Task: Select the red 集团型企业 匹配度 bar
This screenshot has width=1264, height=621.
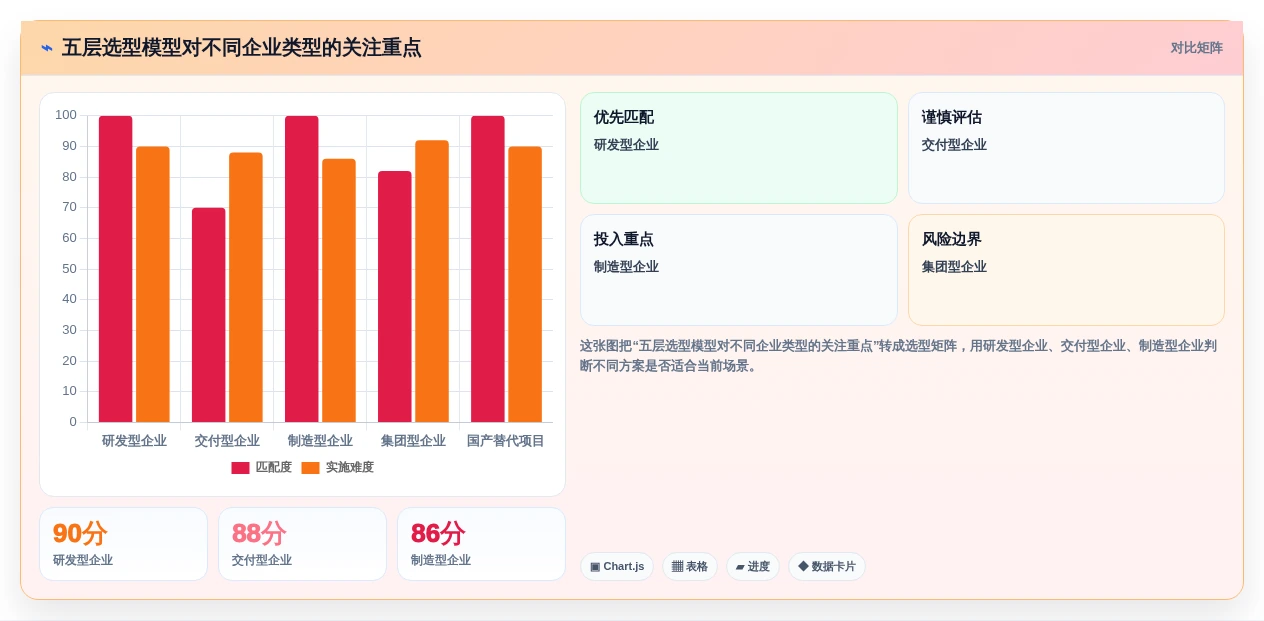Action: point(394,296)
